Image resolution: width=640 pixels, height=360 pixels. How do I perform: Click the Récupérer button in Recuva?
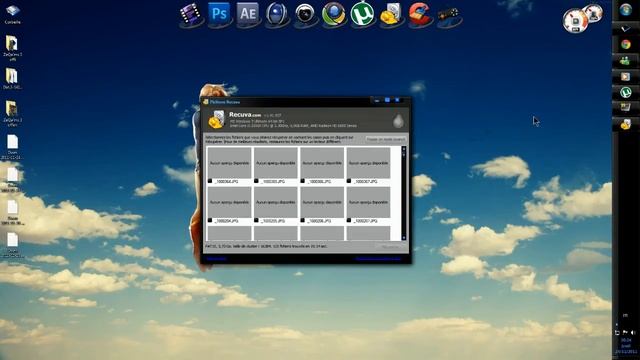coord(391,247)
